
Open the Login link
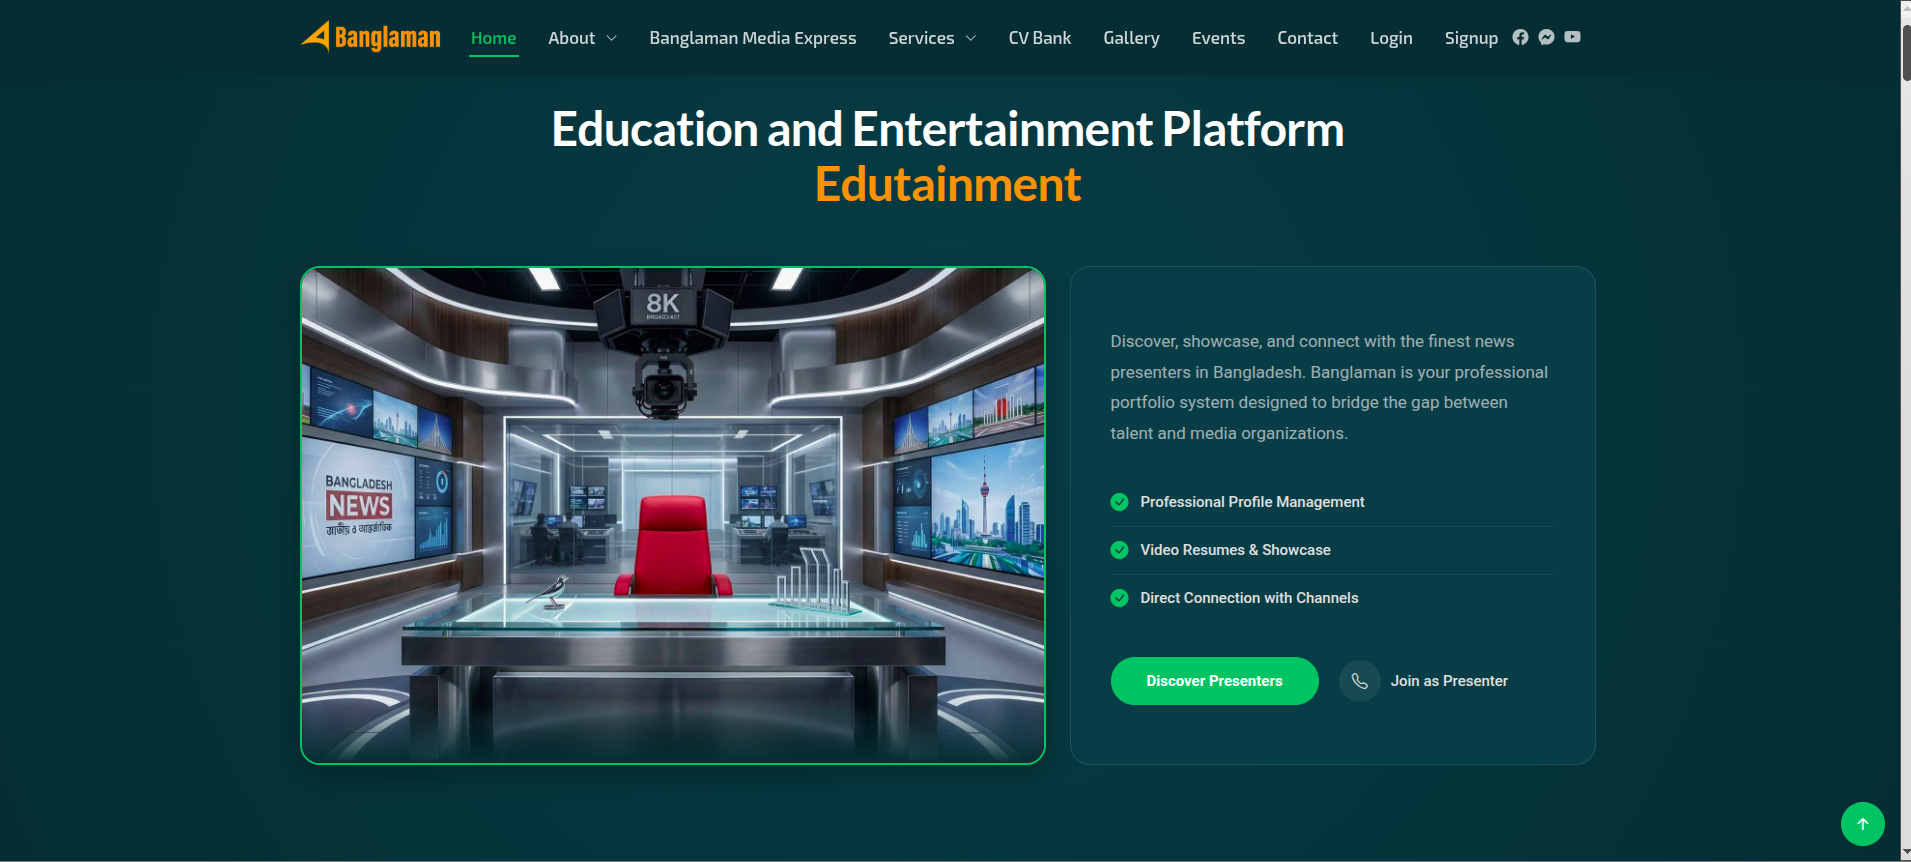click(x=1391, y=38)
